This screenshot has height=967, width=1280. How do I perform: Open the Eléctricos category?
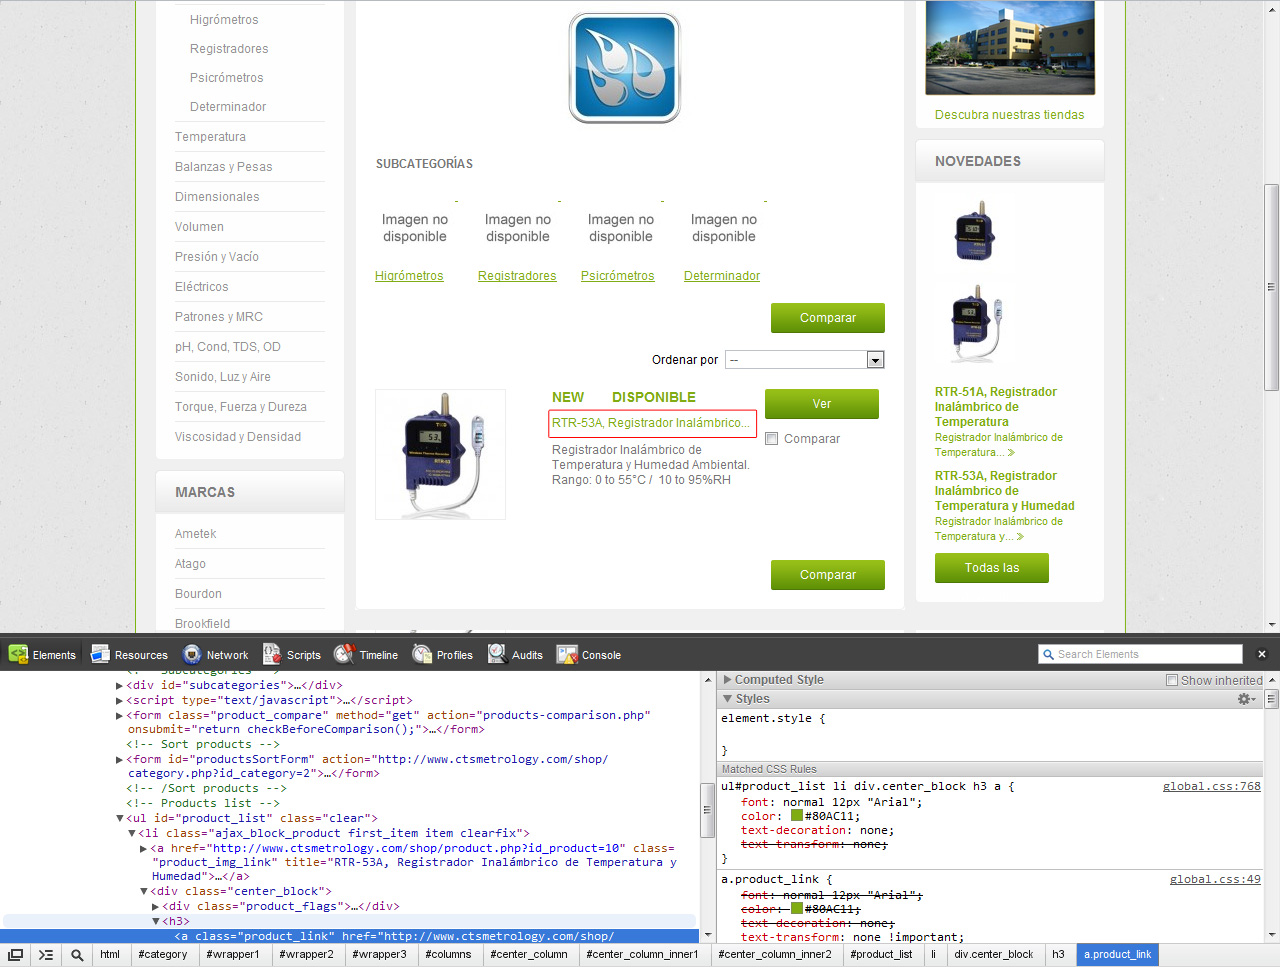click(x=202, y=287)
